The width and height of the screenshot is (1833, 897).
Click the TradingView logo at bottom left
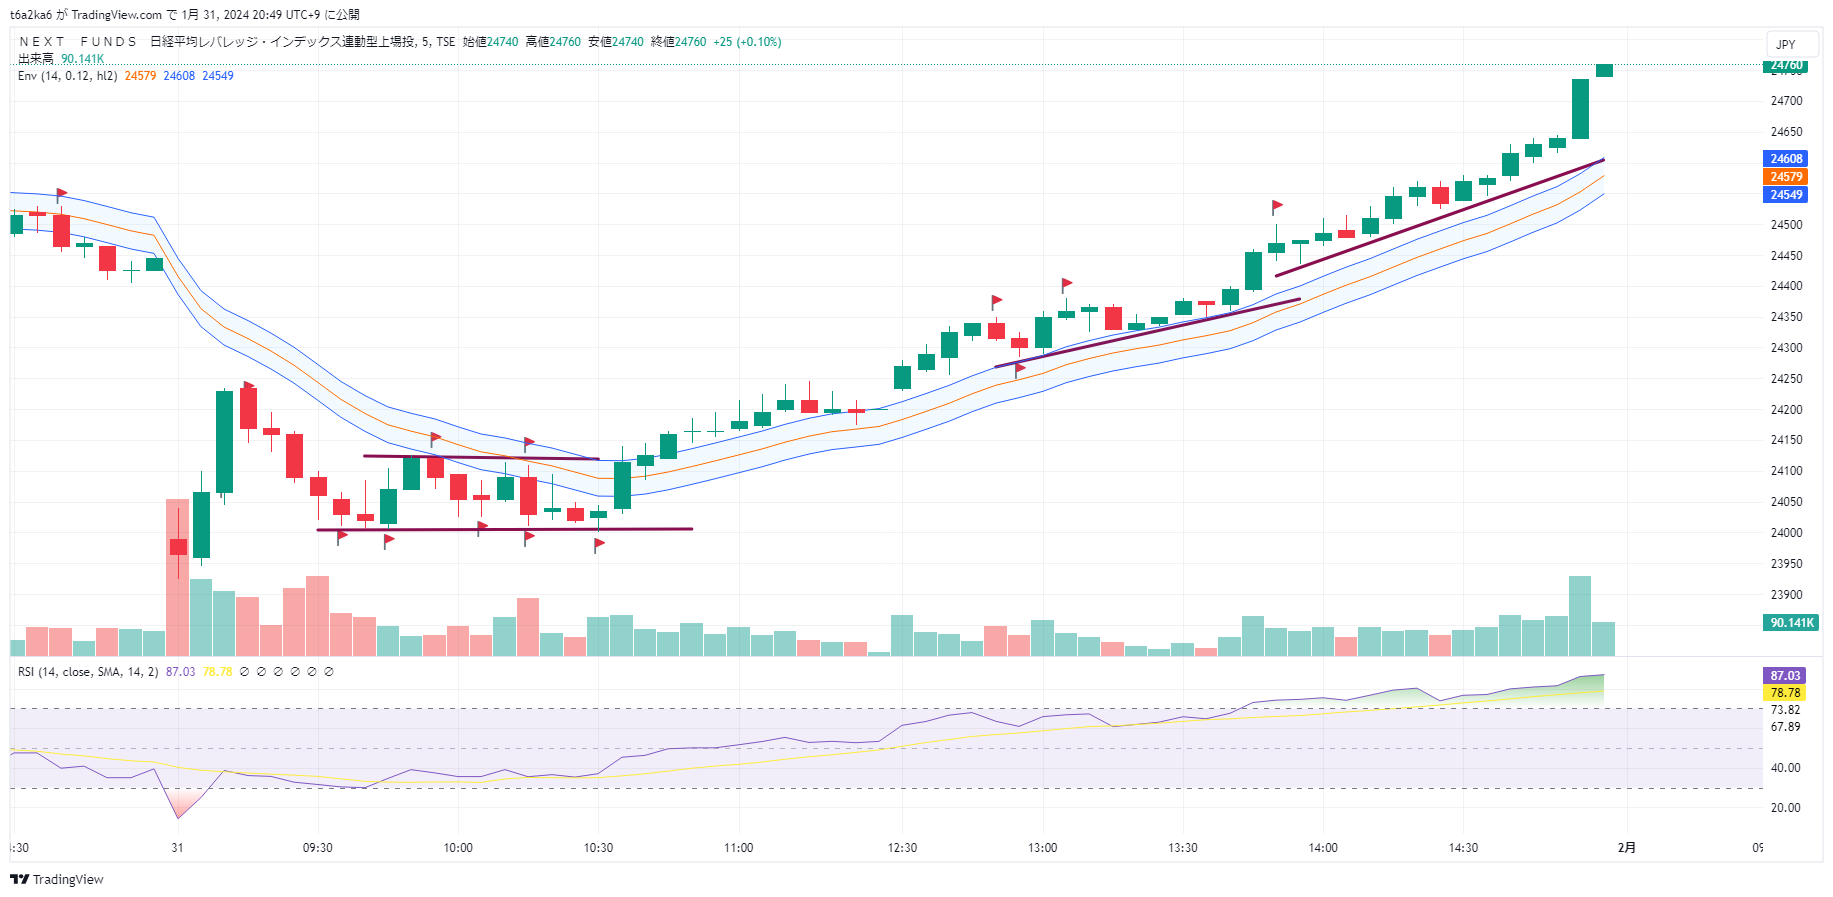(x=57, y=879)
